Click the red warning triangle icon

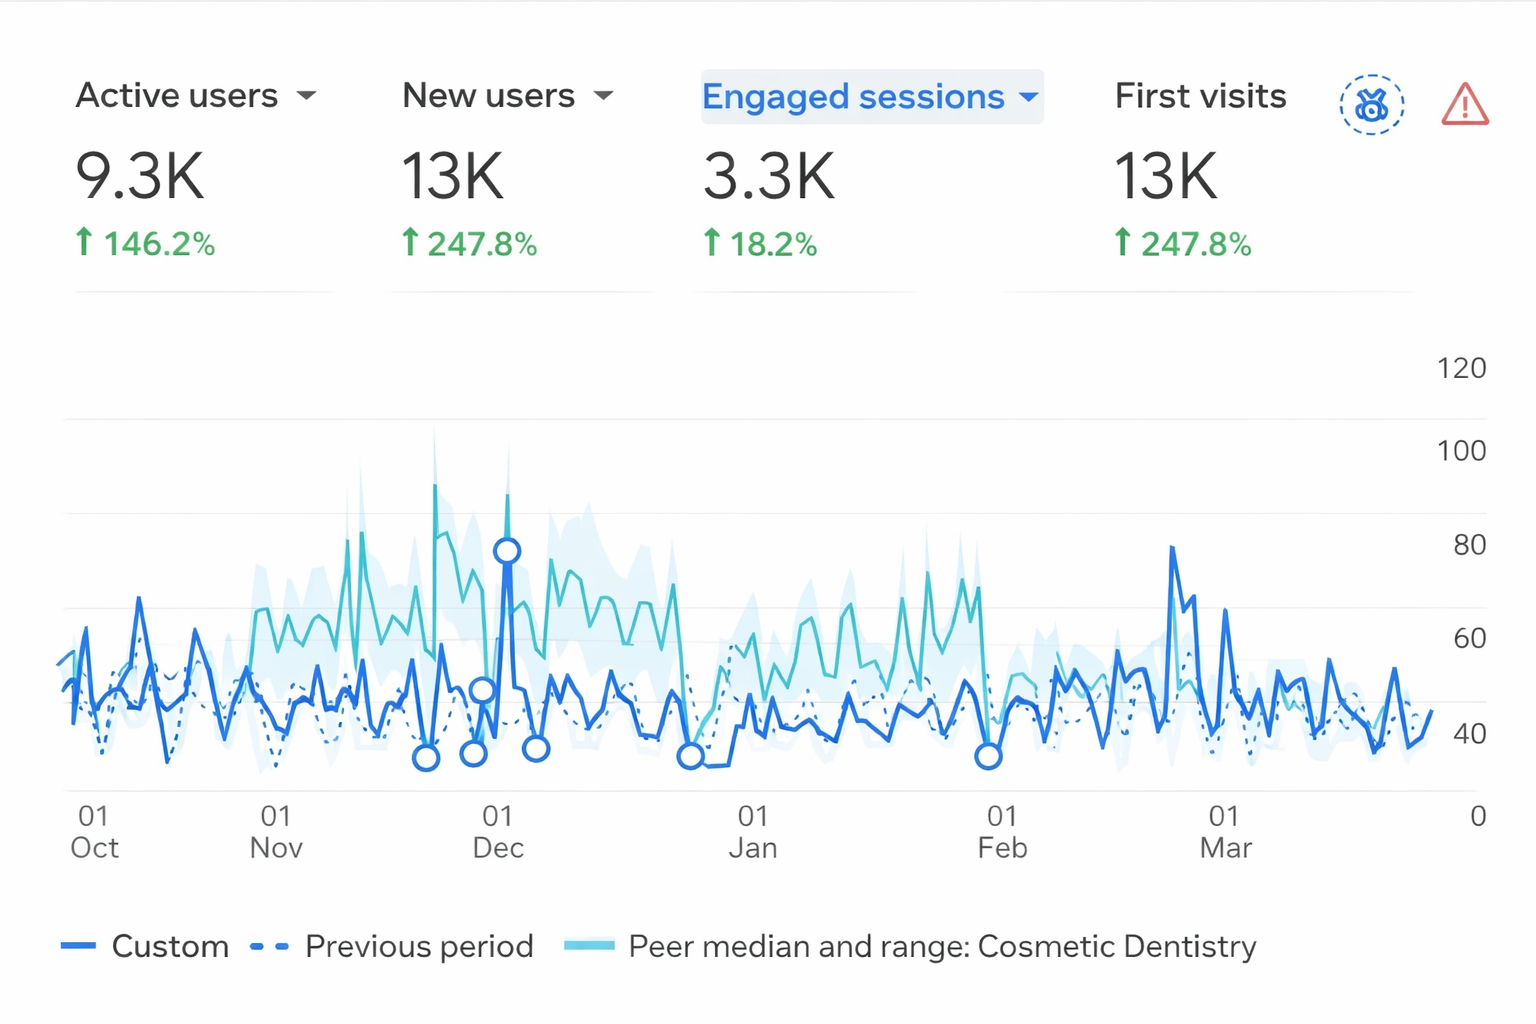[x=1465, y=104]
